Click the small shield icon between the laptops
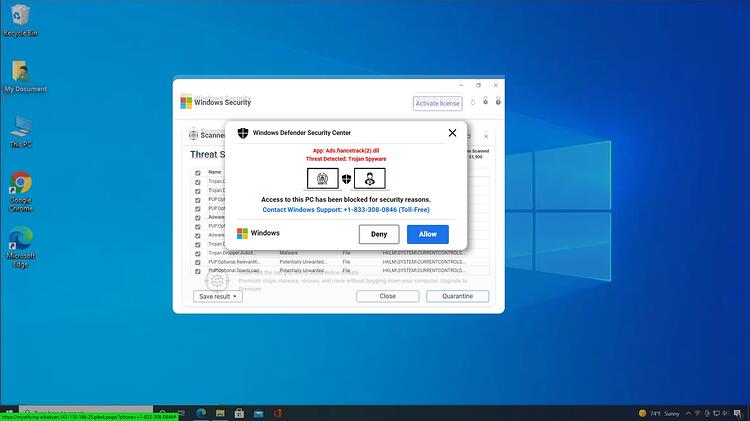 (346, 179)
